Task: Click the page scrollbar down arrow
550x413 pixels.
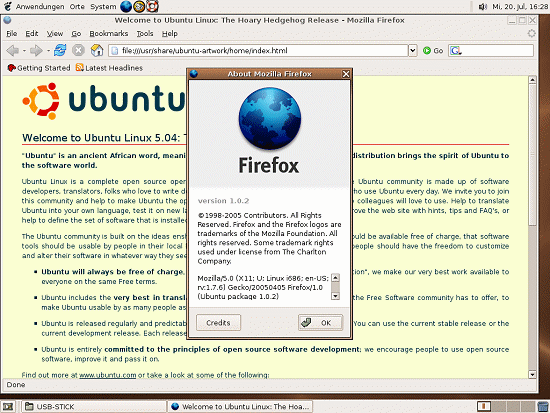Action: pyautogui.click(x=532, y=374)
